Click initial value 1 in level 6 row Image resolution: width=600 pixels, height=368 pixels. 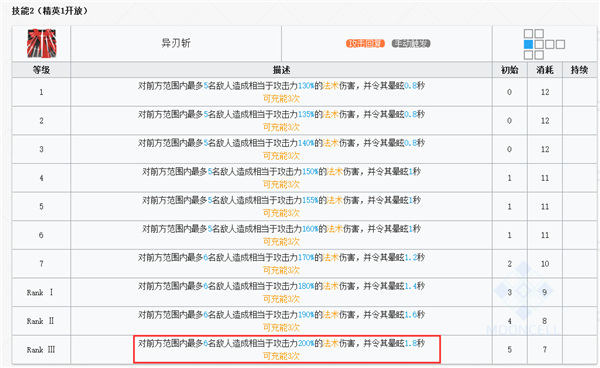click(x=509, y=235)
